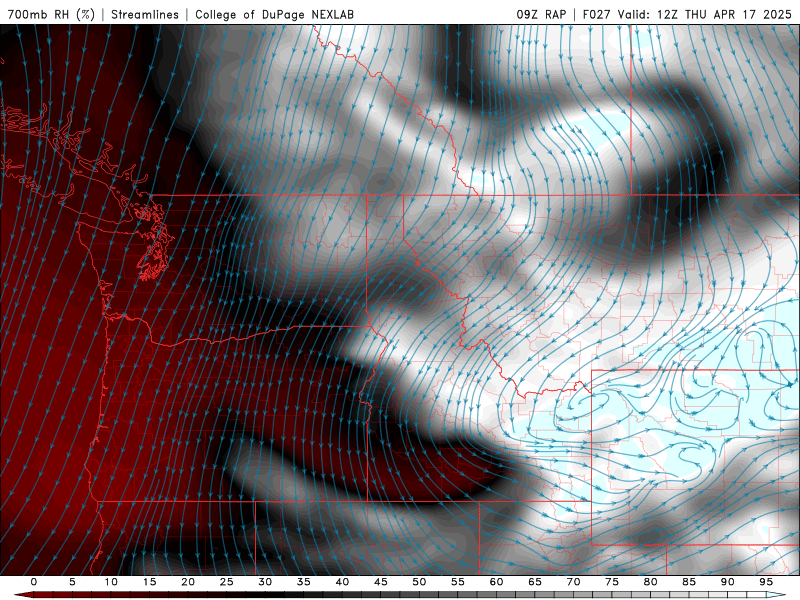Click the "25" label on the color scale
Screen dimensions: 800x600
click(x=227, y=582)
